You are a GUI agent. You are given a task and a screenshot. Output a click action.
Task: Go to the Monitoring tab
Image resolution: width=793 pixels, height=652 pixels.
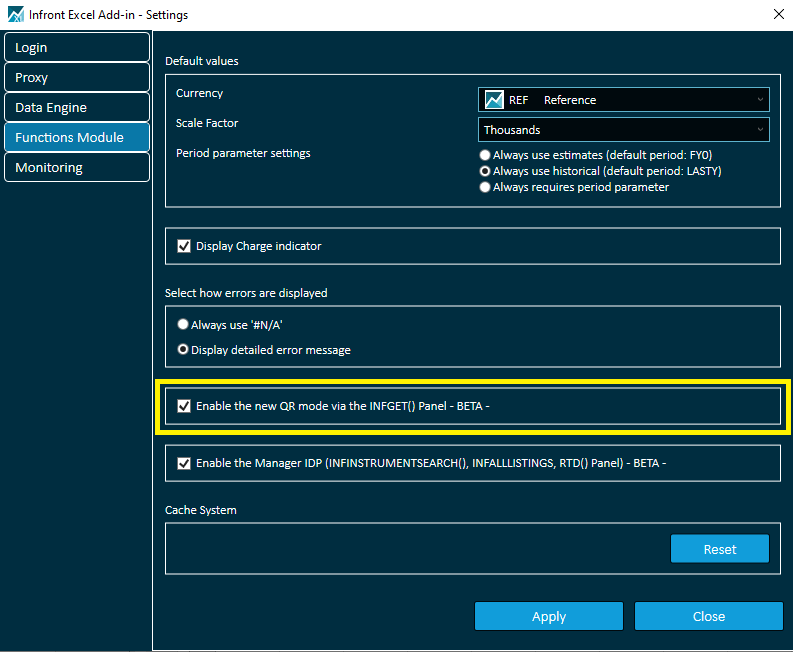(76, 168)
